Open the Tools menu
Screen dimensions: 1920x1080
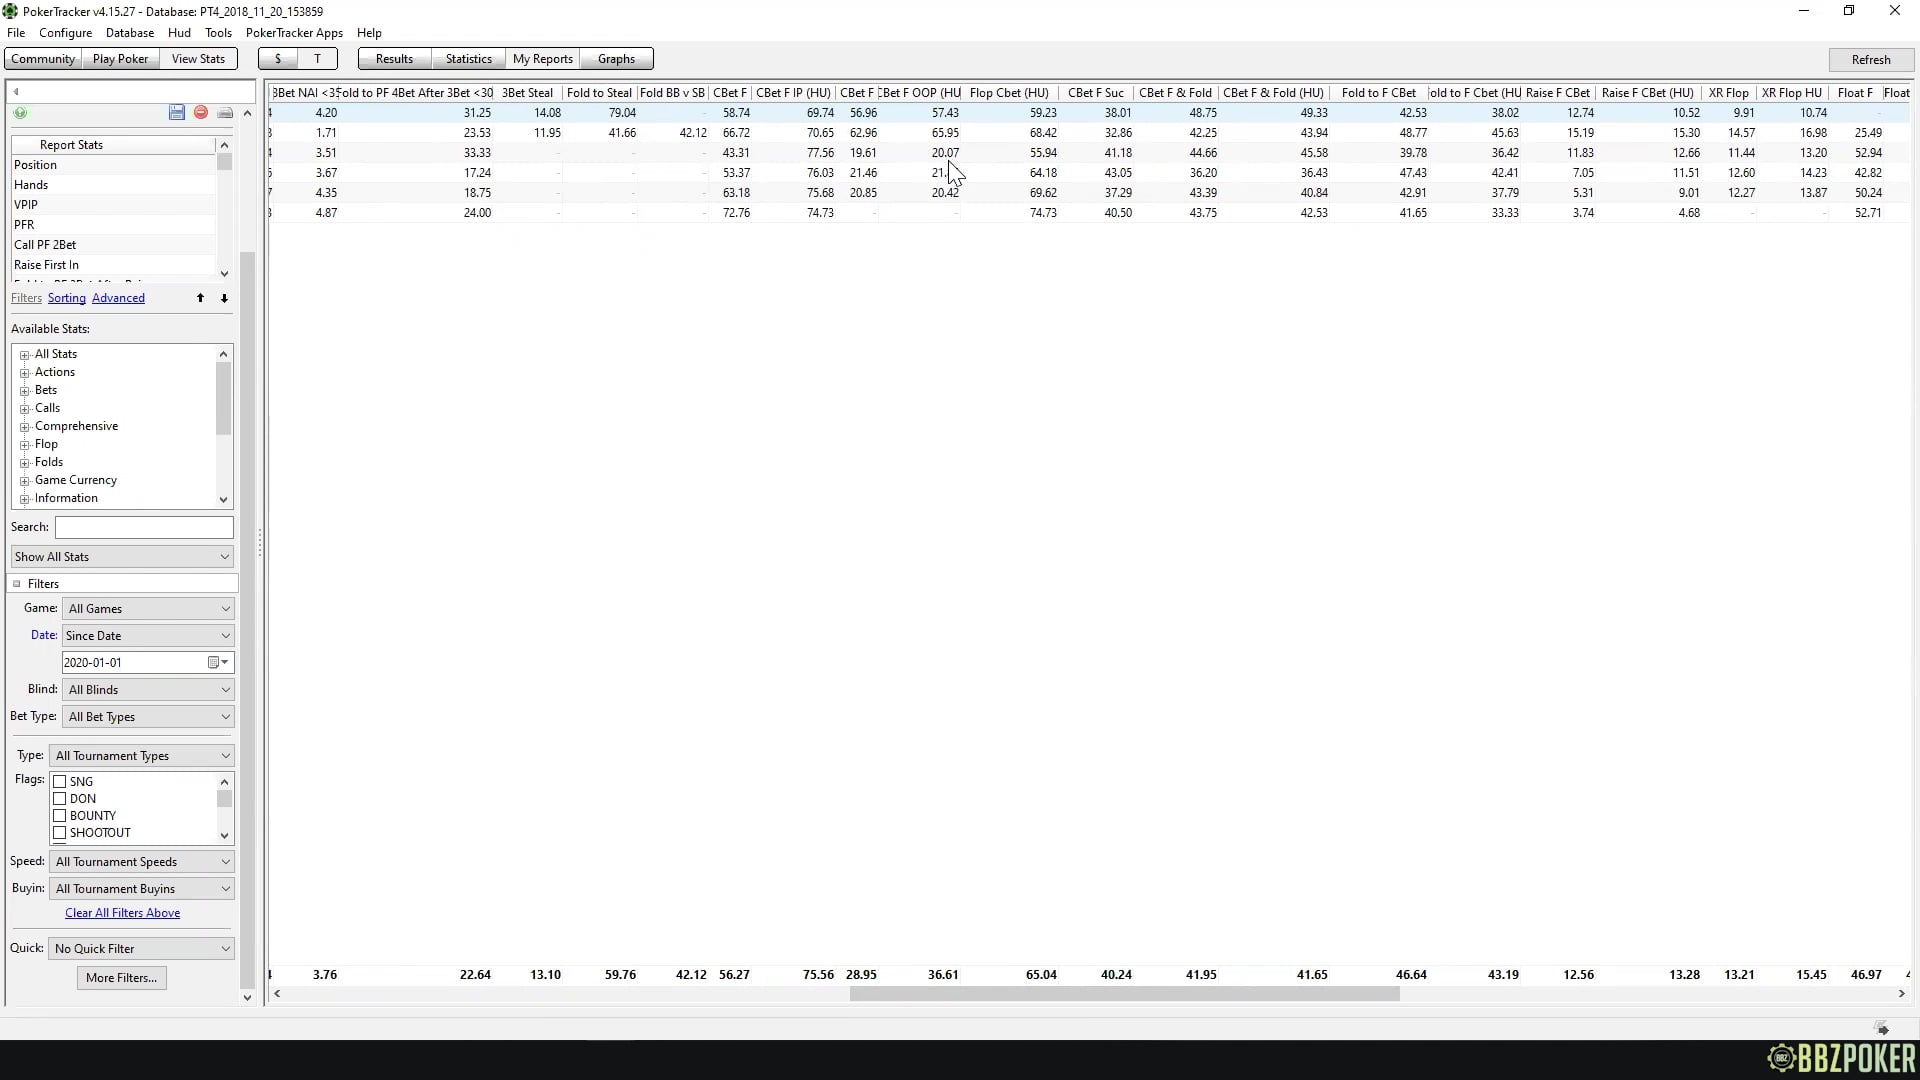217,32
